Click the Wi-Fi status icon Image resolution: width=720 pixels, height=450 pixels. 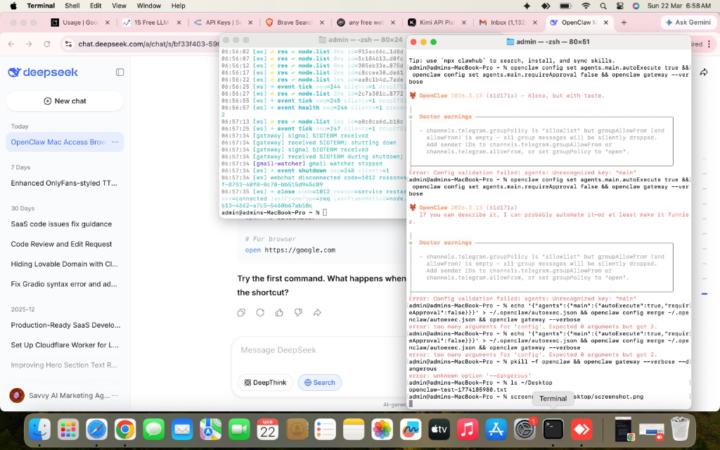coord(585,6)
